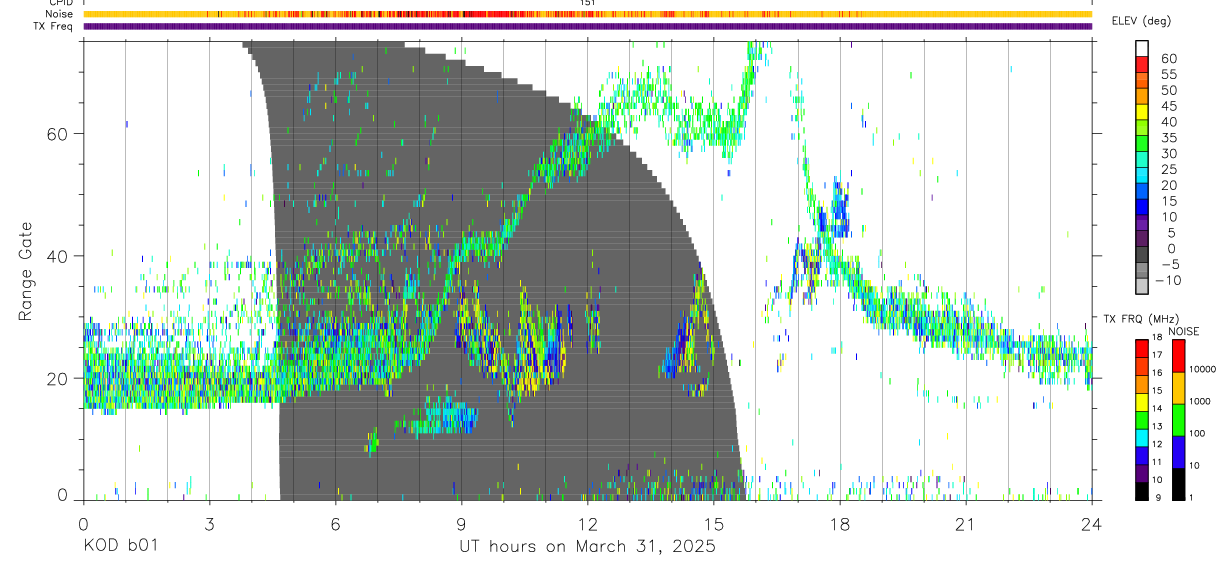This screenshot has width=1228, height=567.
Task: Click the 10000 label on NOISE colorbar
Action: [1202, 370]
